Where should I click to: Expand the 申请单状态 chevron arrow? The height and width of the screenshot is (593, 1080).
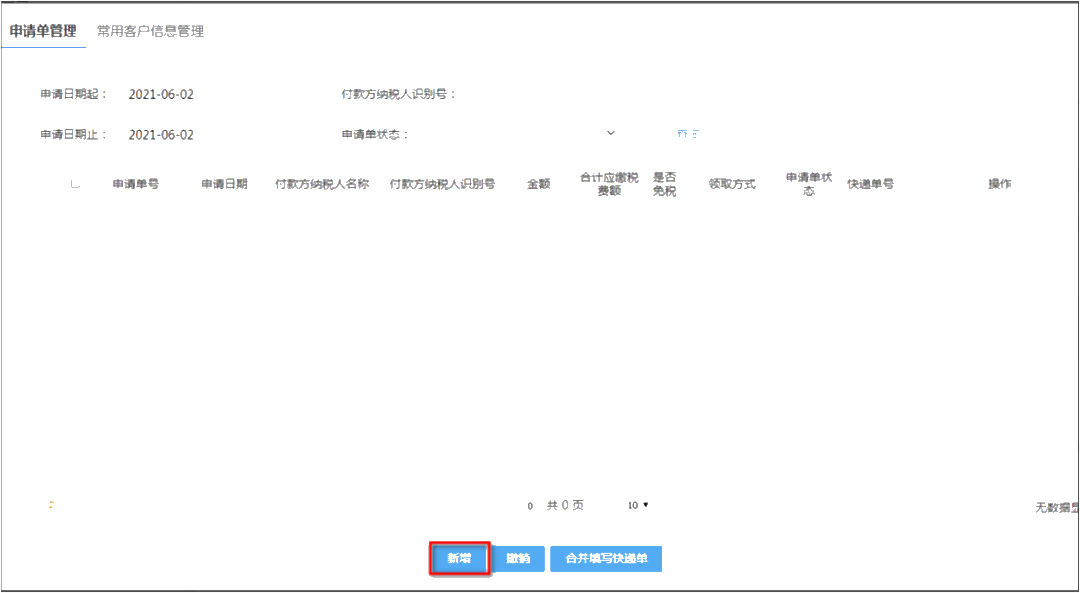(x=610, y=132)
